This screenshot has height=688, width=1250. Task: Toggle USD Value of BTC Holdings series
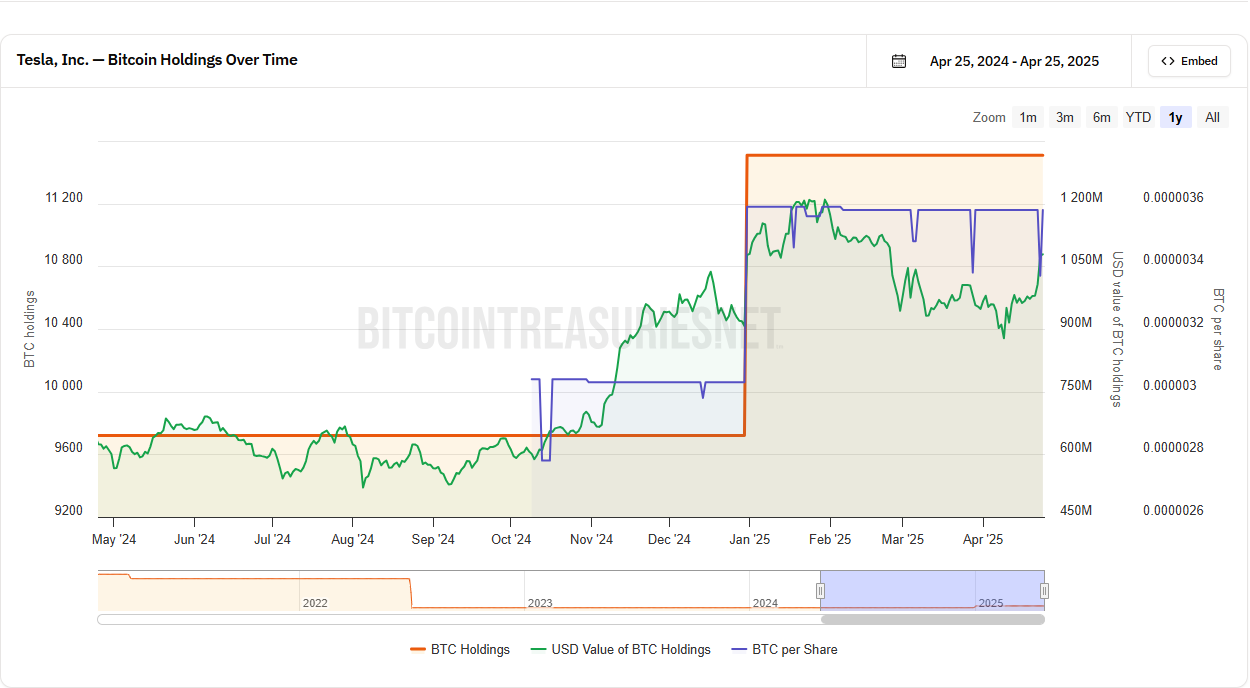[x=620, y=649]
